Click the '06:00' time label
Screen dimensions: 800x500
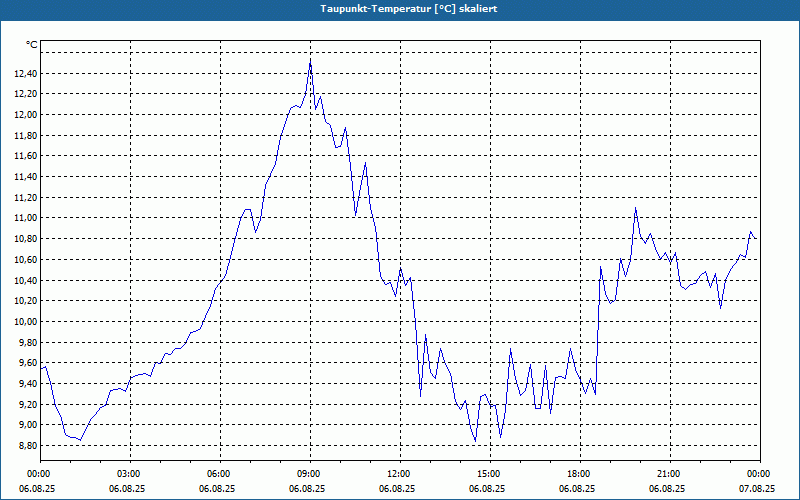(x=220, y=474)
